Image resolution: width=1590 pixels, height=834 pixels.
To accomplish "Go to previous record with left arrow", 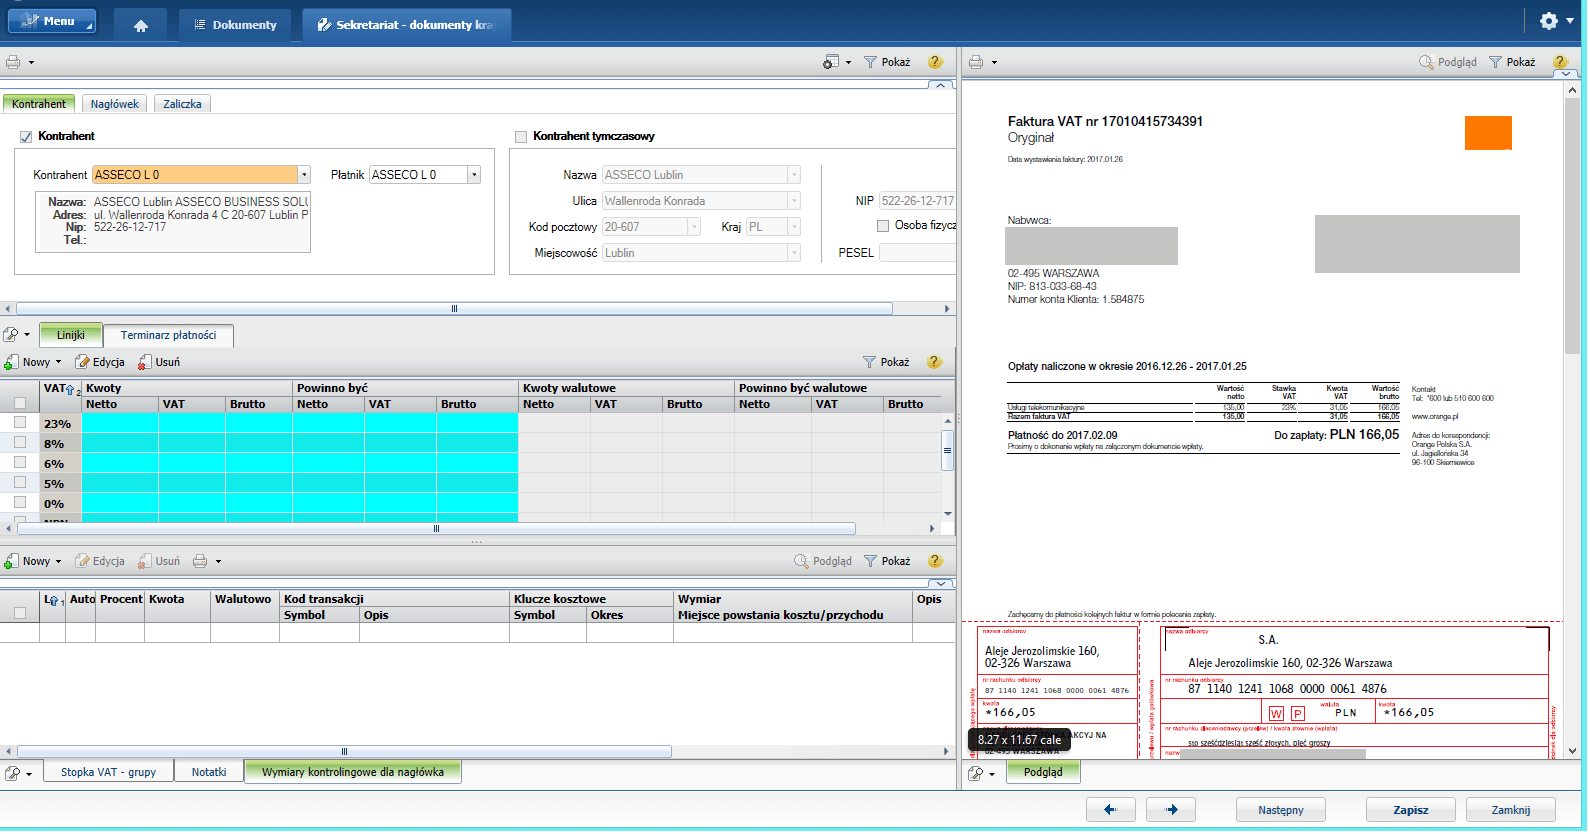I will coord(1110,810).
